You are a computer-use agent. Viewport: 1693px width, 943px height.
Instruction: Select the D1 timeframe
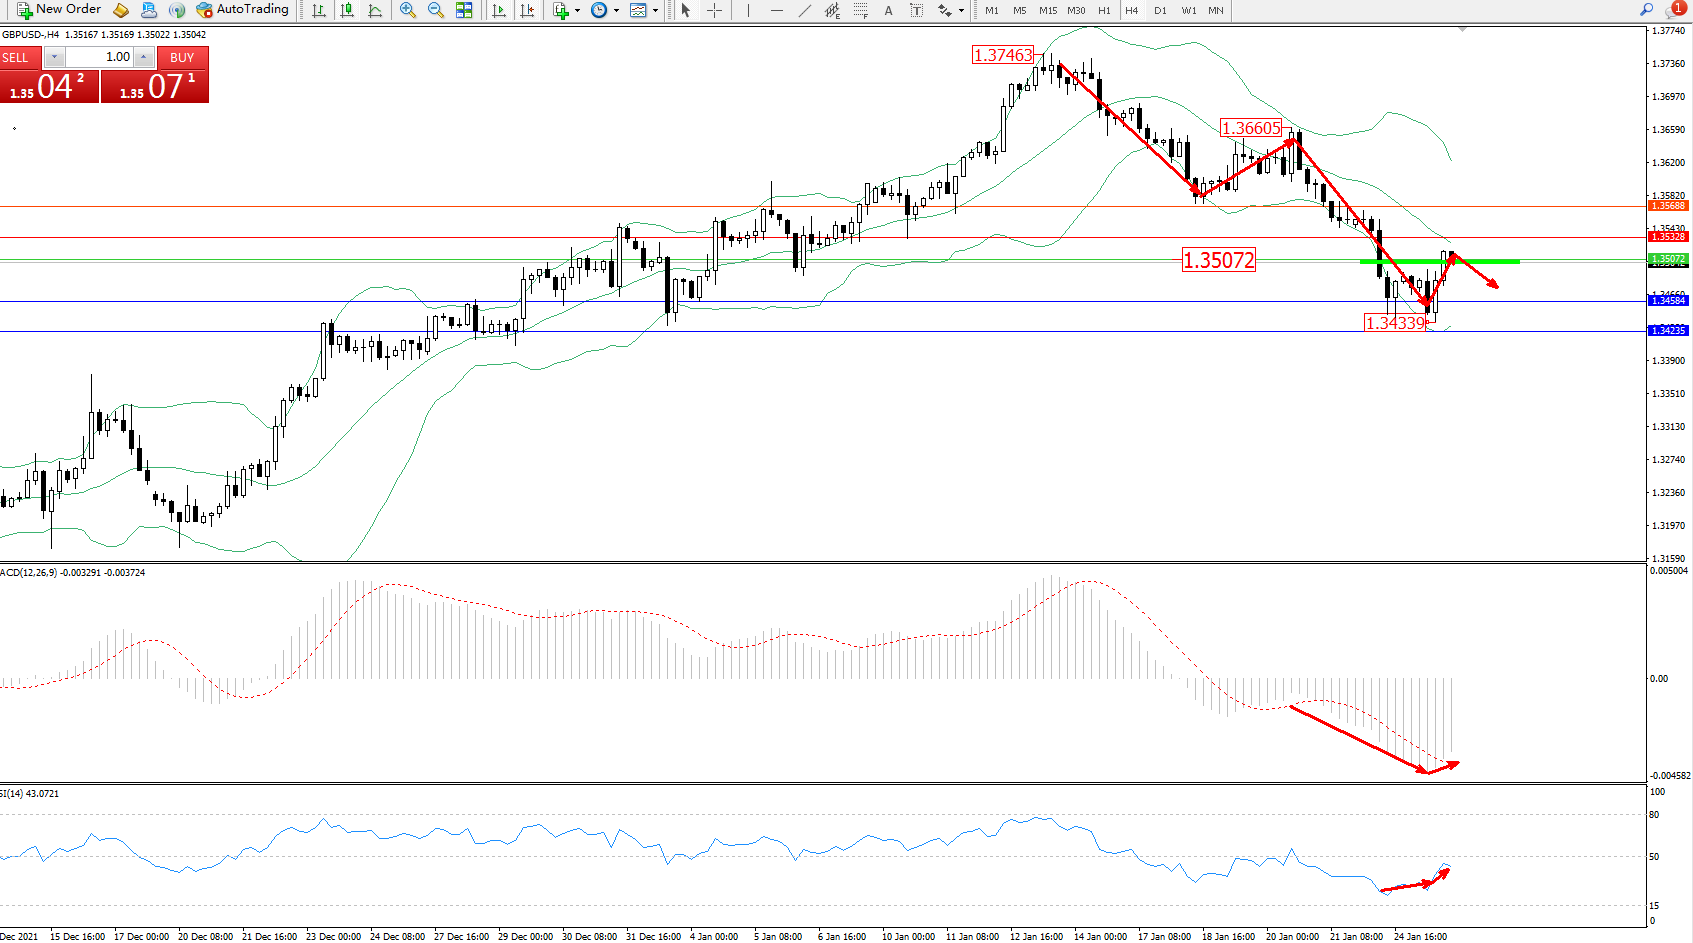coord(1160,10)
